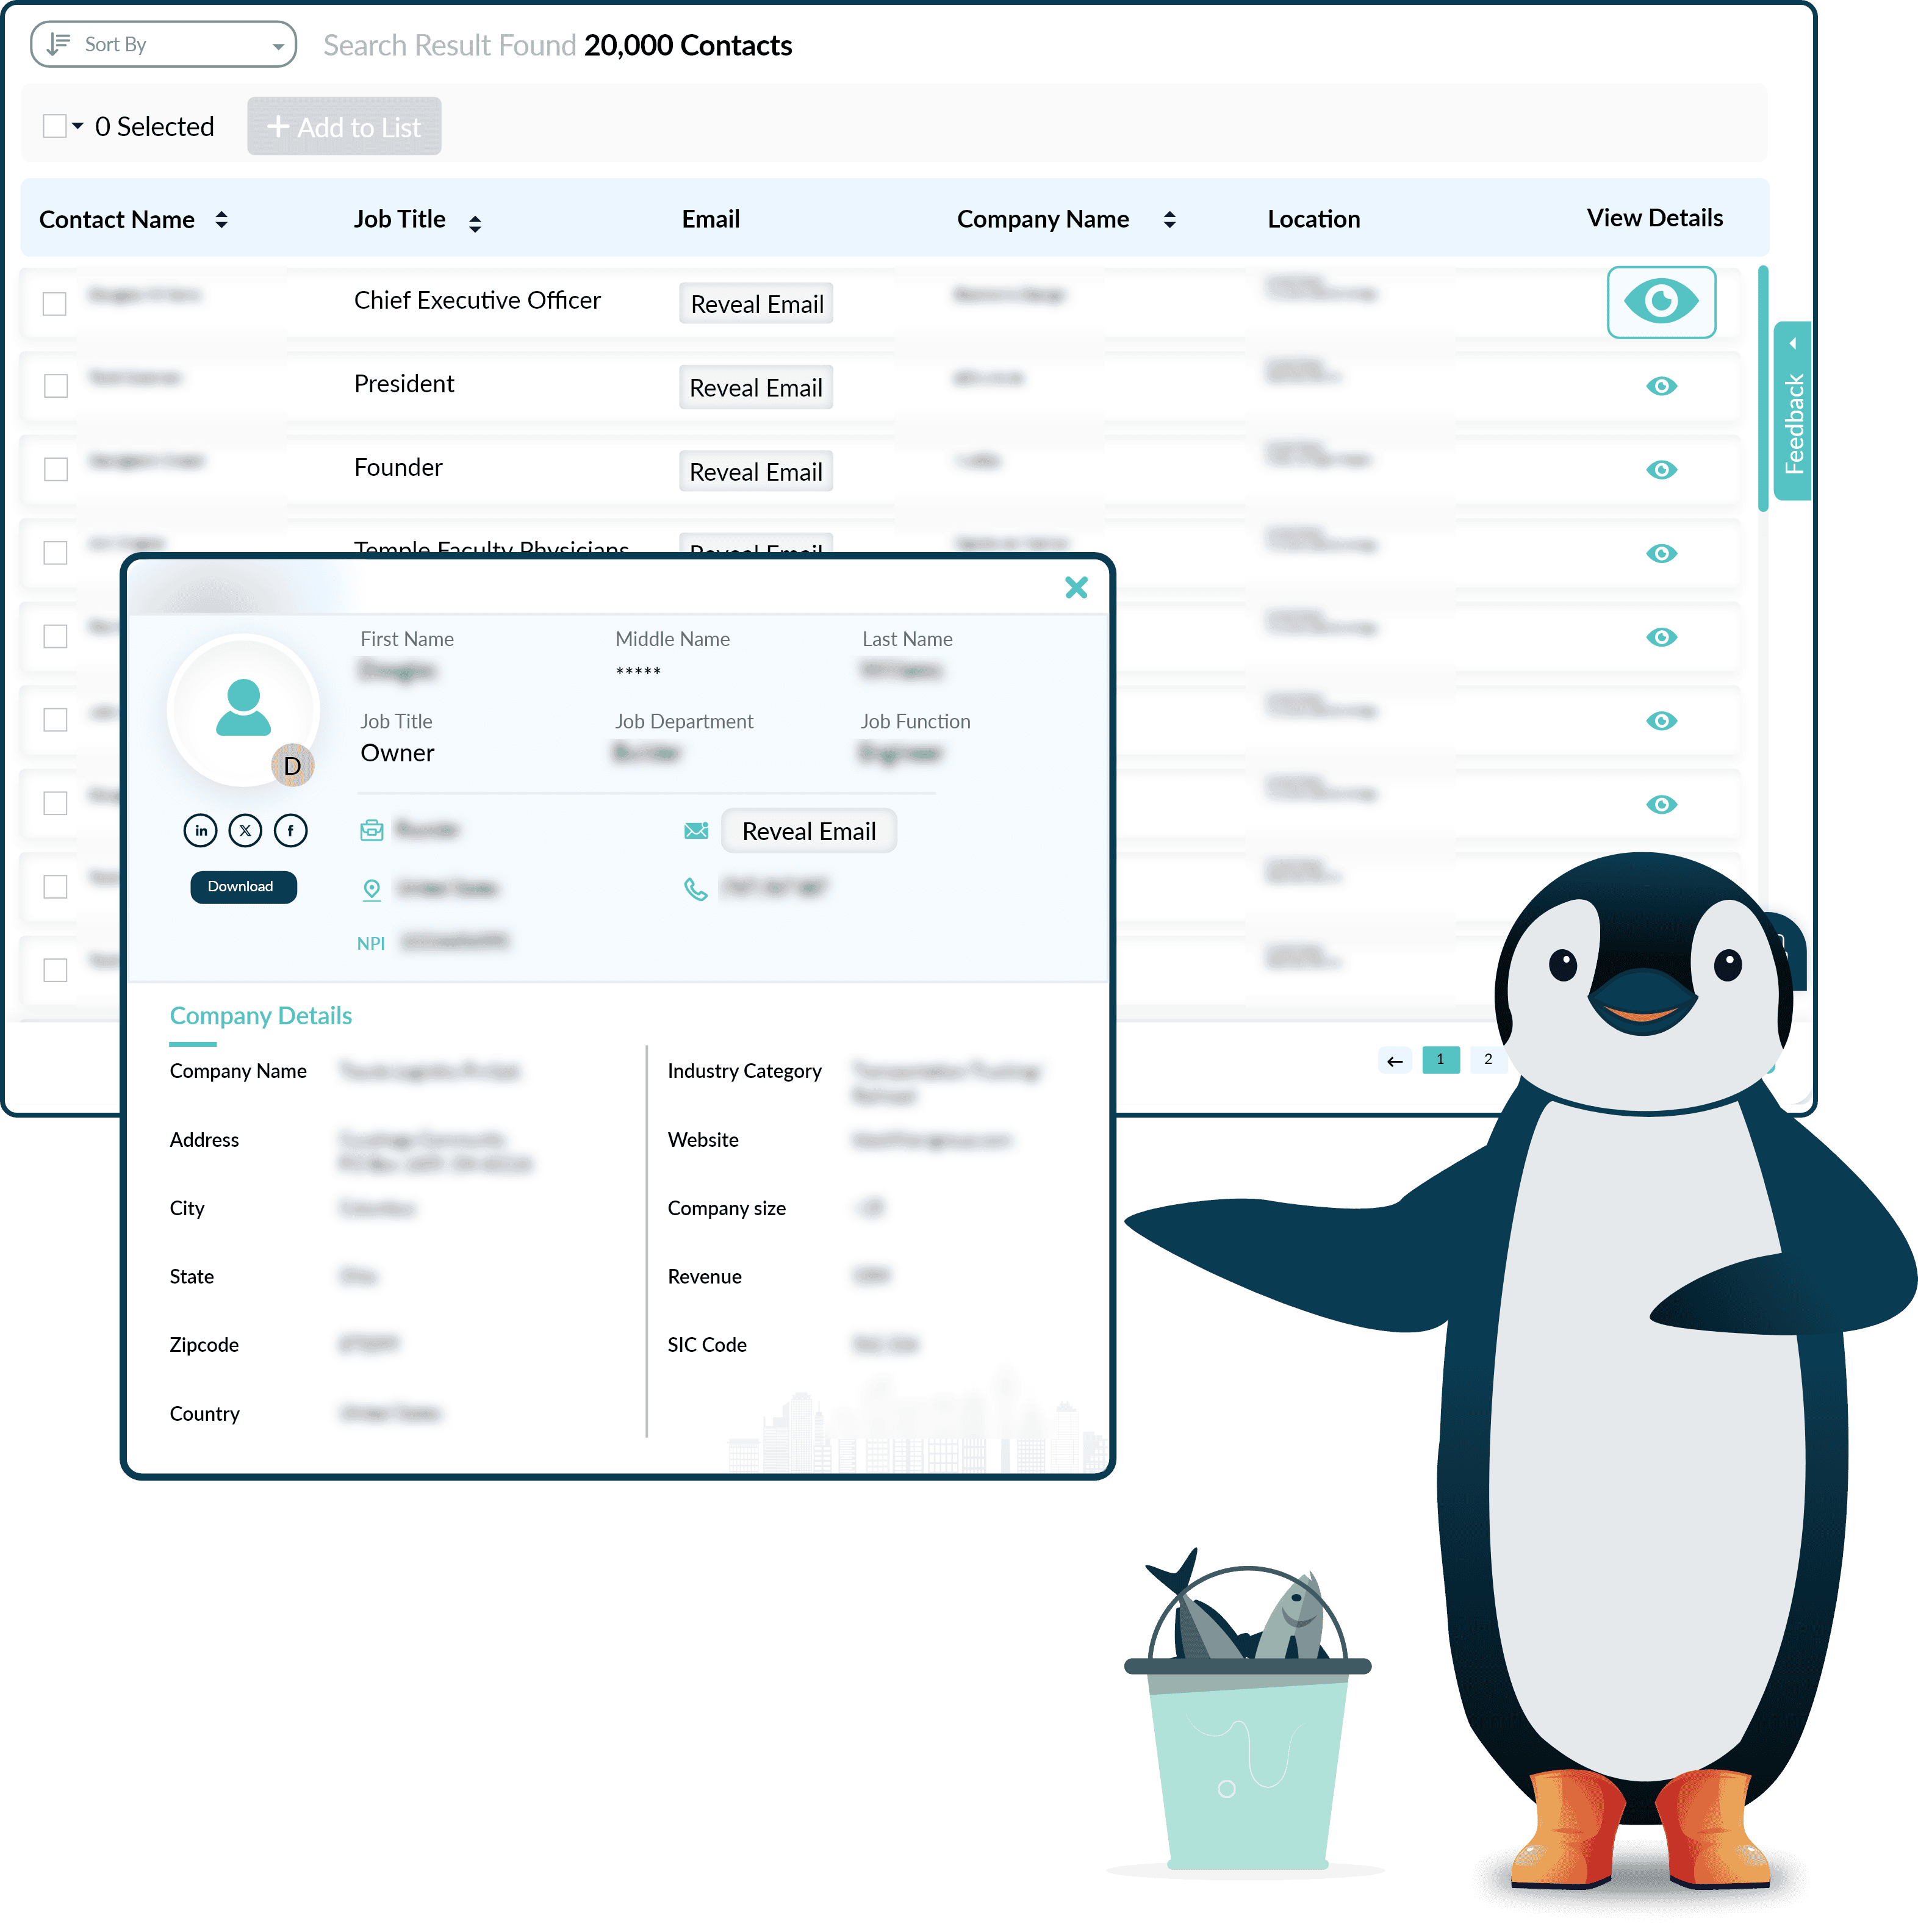Check the President row checkbox
This screenshot has width=1918, height=1932.
(55, 386)
